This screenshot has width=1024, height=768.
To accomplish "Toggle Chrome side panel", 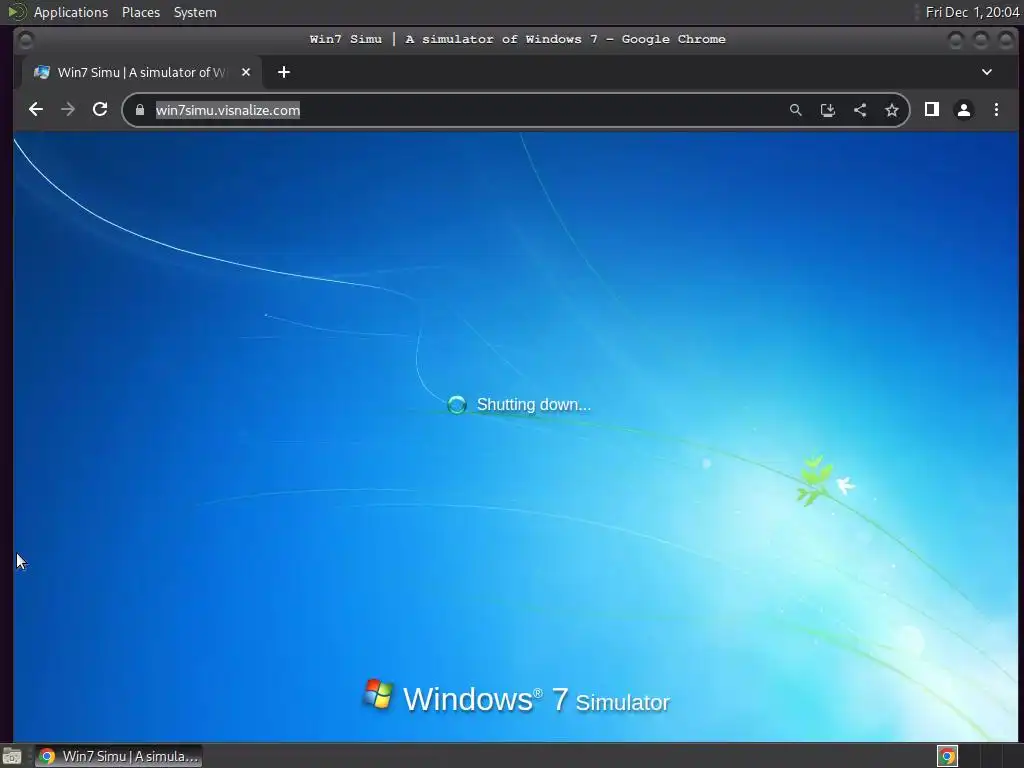I will point(932,110).
